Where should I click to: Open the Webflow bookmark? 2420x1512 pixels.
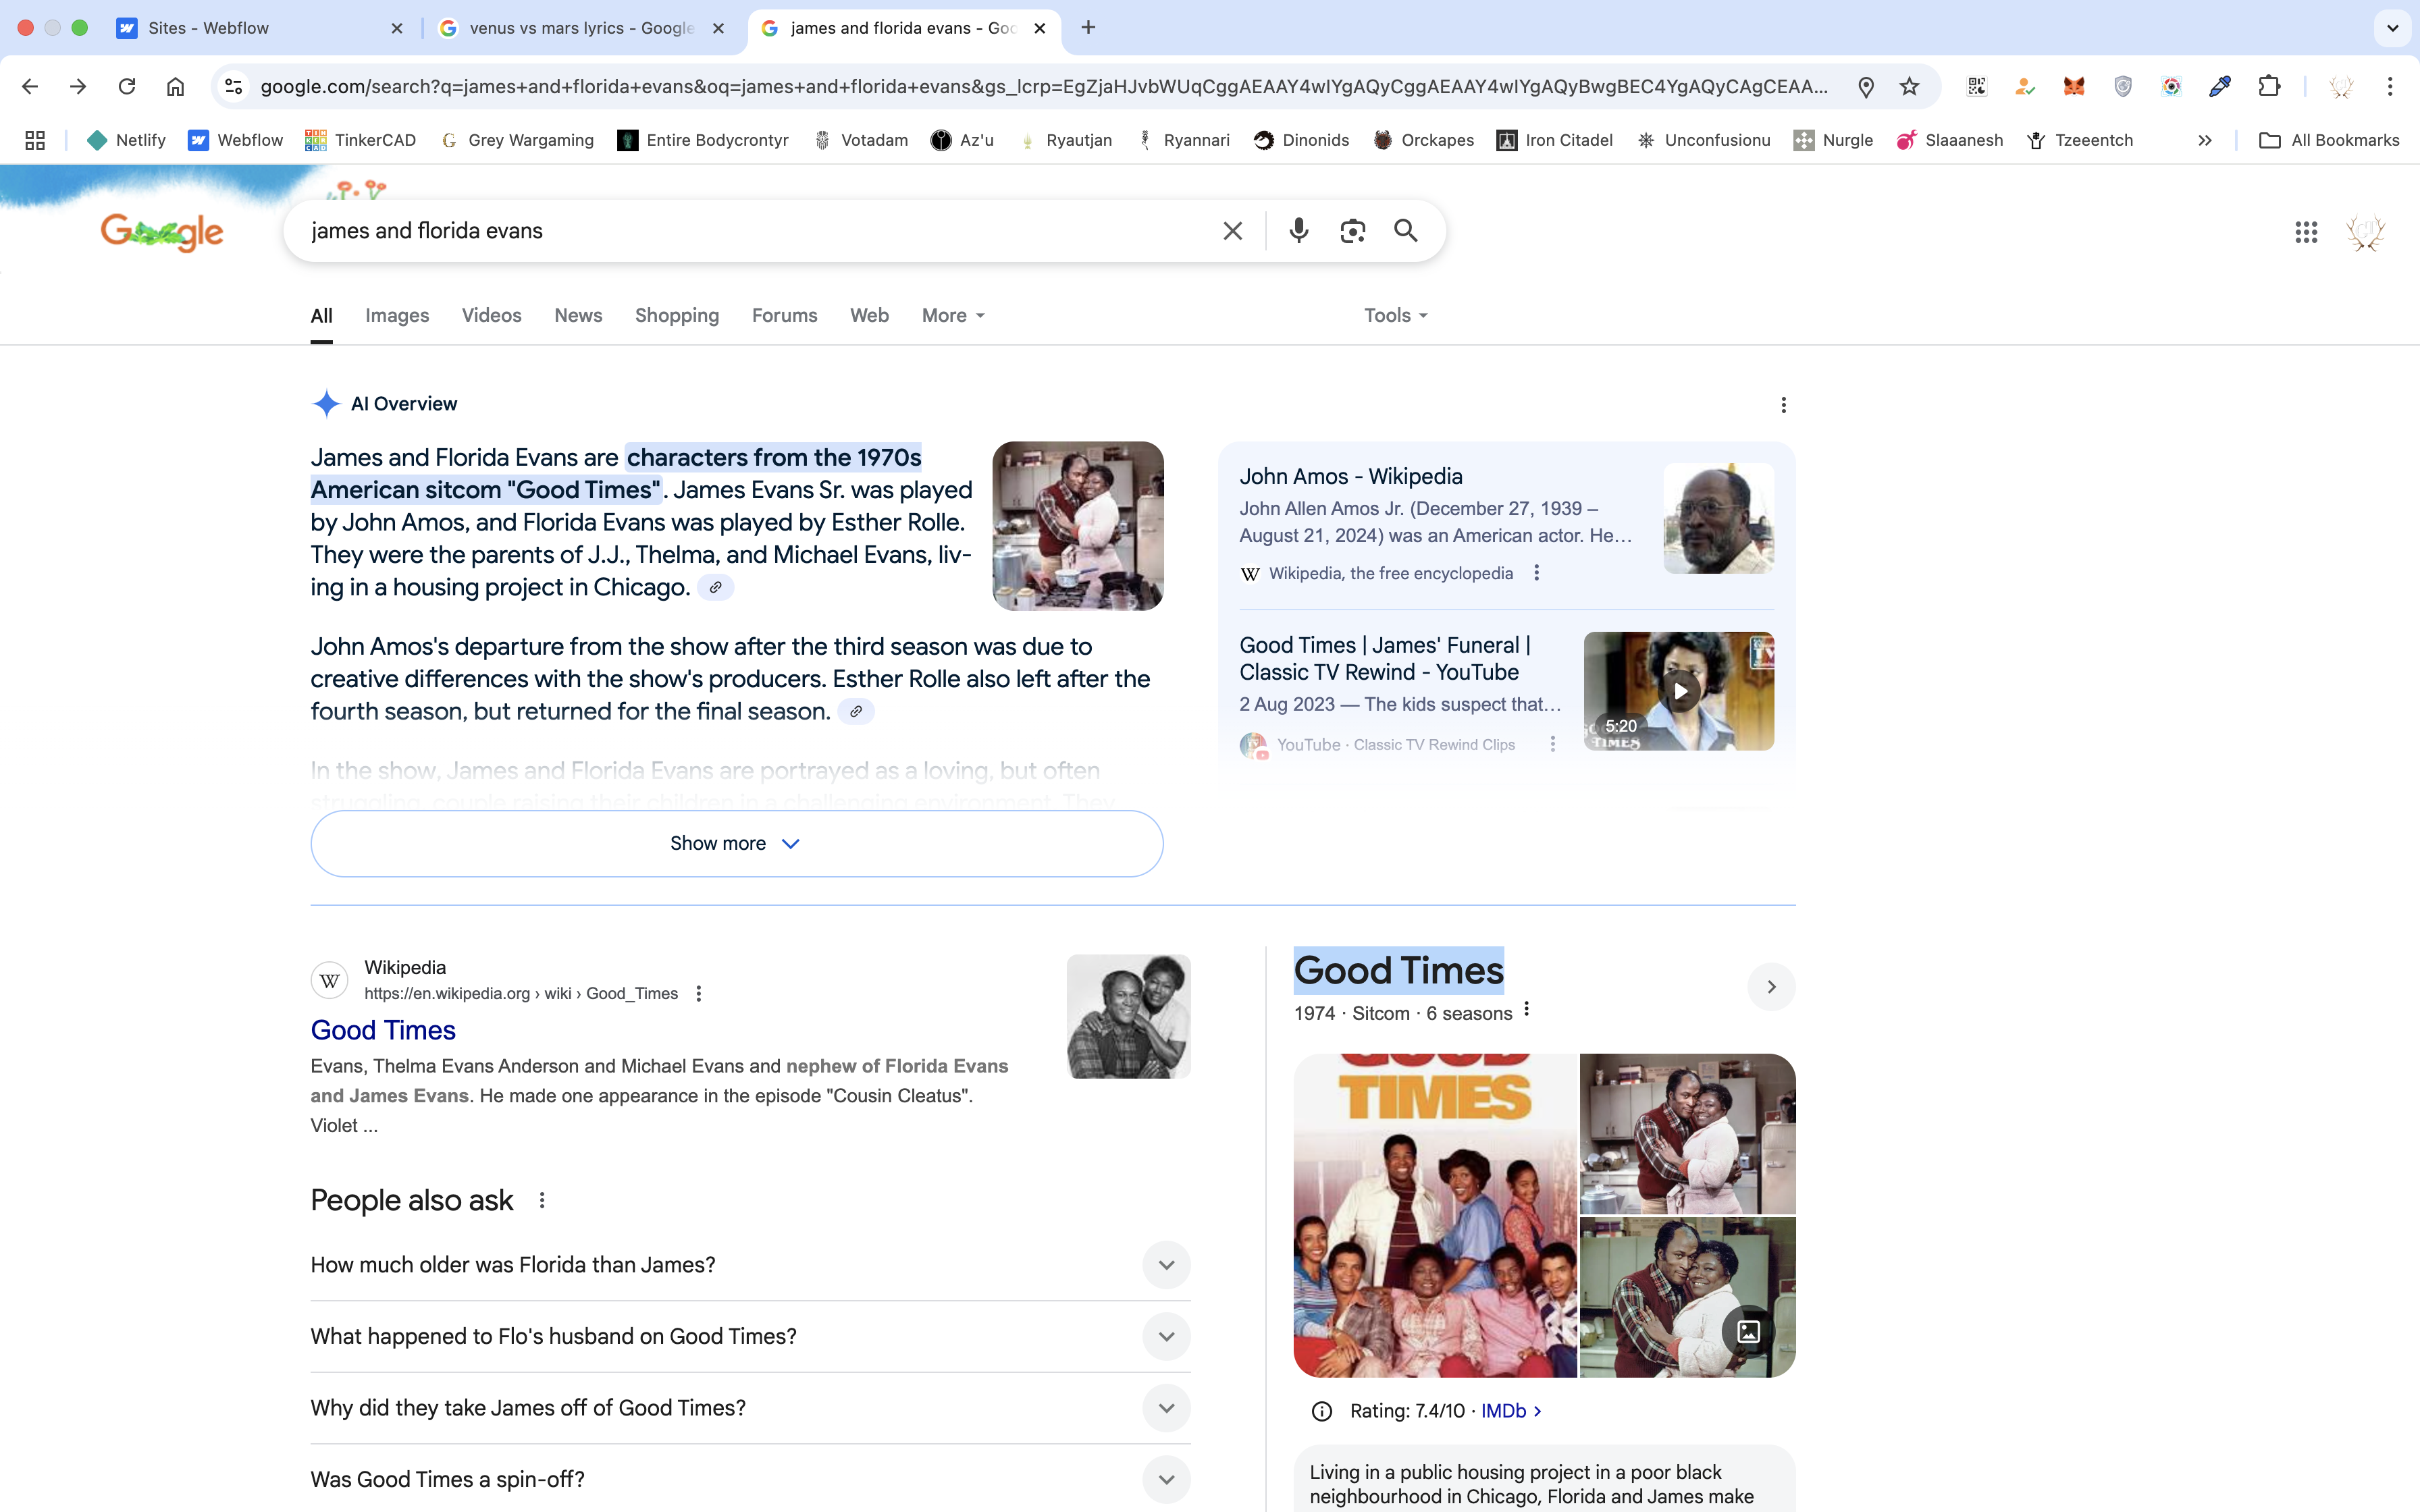click(236, 140)
